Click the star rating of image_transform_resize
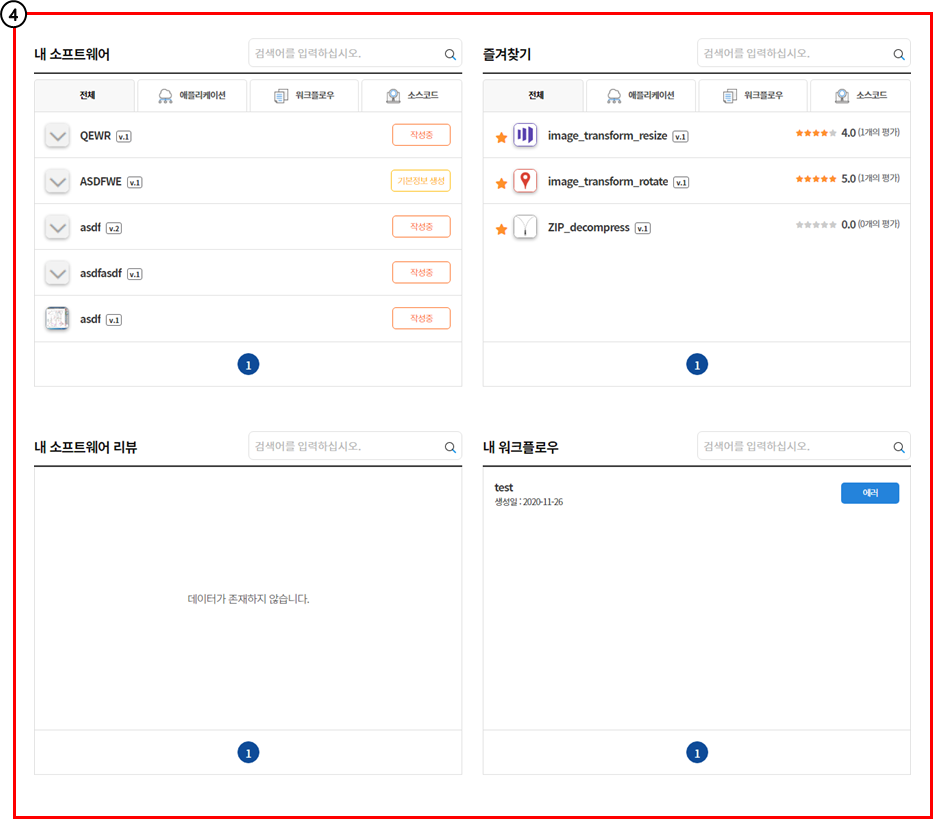This screenshot has height=819, width=933. 815,132
